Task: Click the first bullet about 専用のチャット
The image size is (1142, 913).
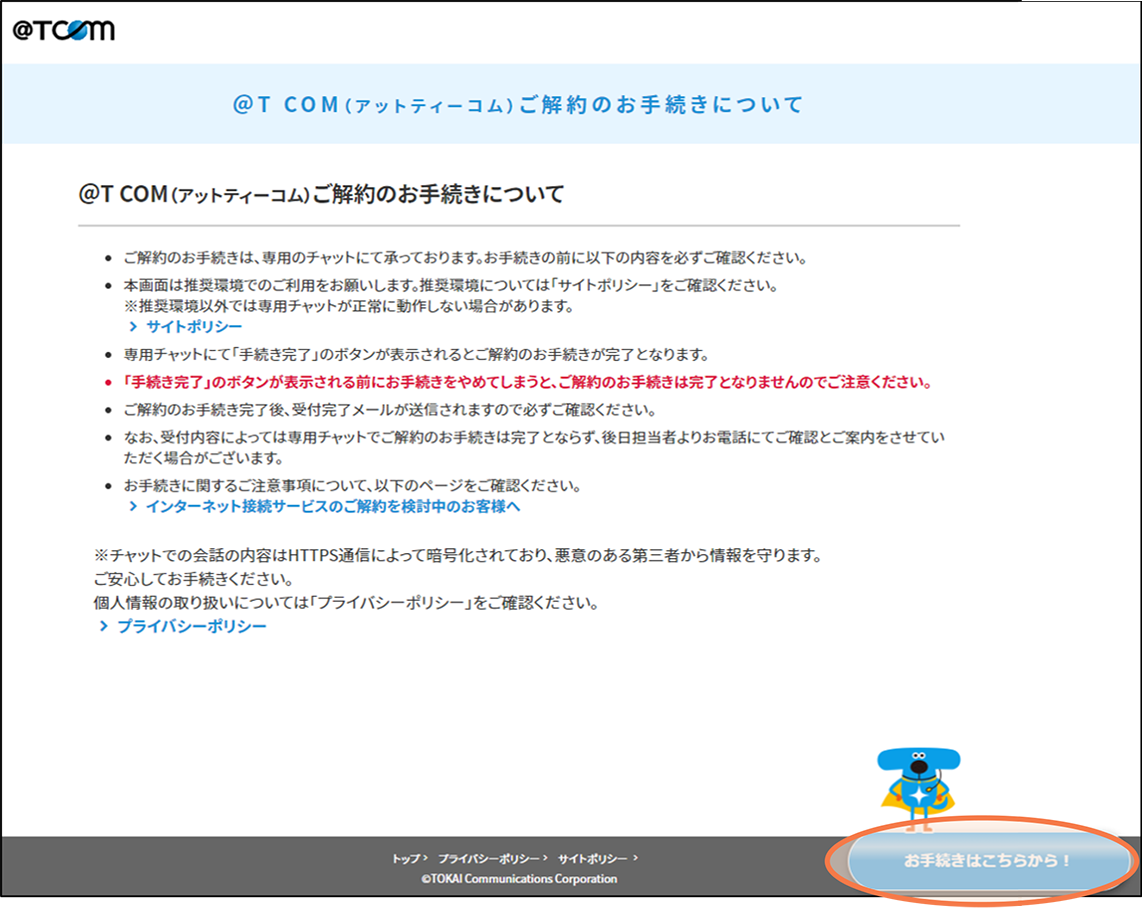Action: click(465, 258)
